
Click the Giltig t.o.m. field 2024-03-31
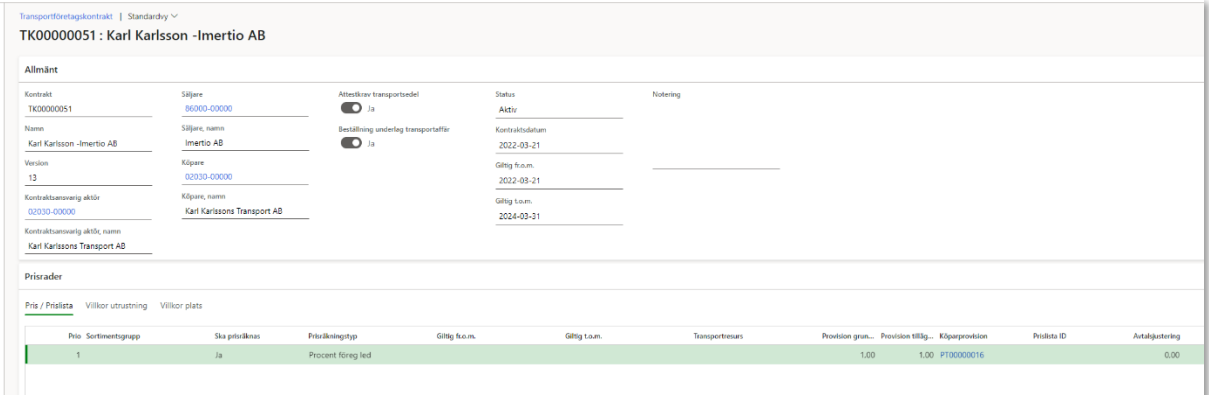[559, 216]
